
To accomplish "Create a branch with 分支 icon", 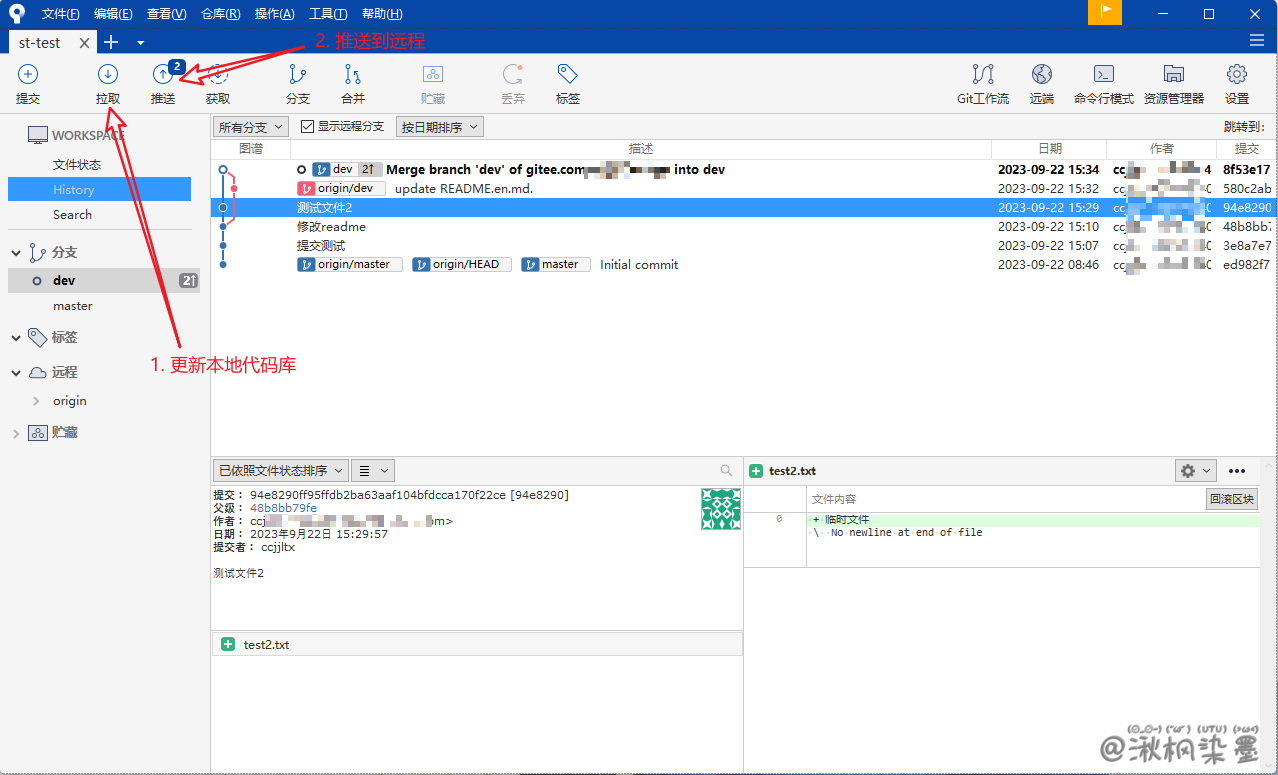I will (x=298, y=84).
